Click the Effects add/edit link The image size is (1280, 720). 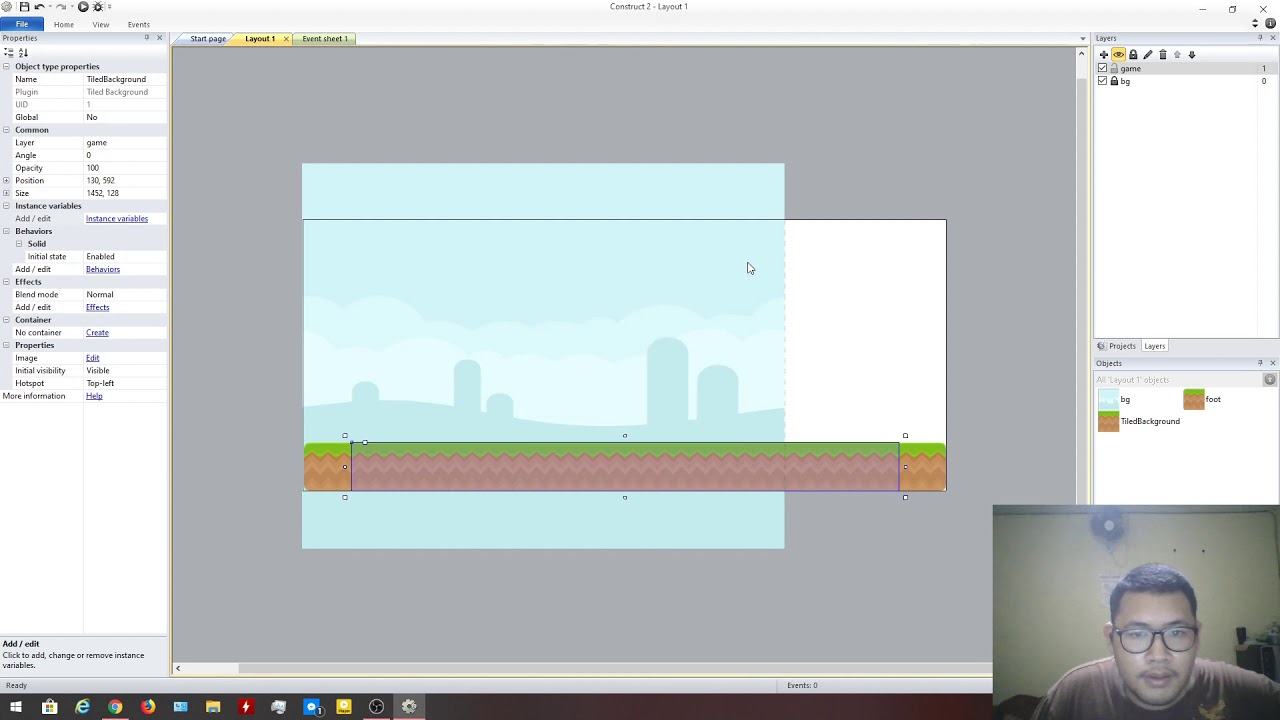pos(97,307)
